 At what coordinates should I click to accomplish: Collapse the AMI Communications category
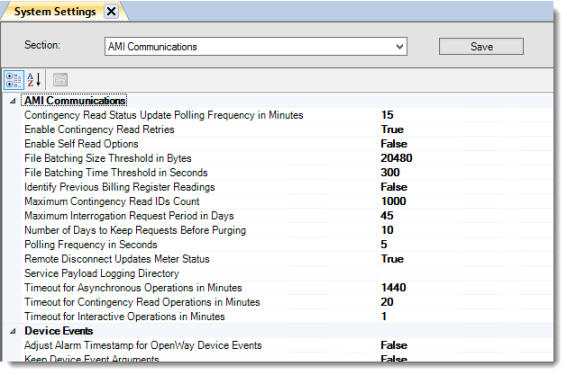13,101
